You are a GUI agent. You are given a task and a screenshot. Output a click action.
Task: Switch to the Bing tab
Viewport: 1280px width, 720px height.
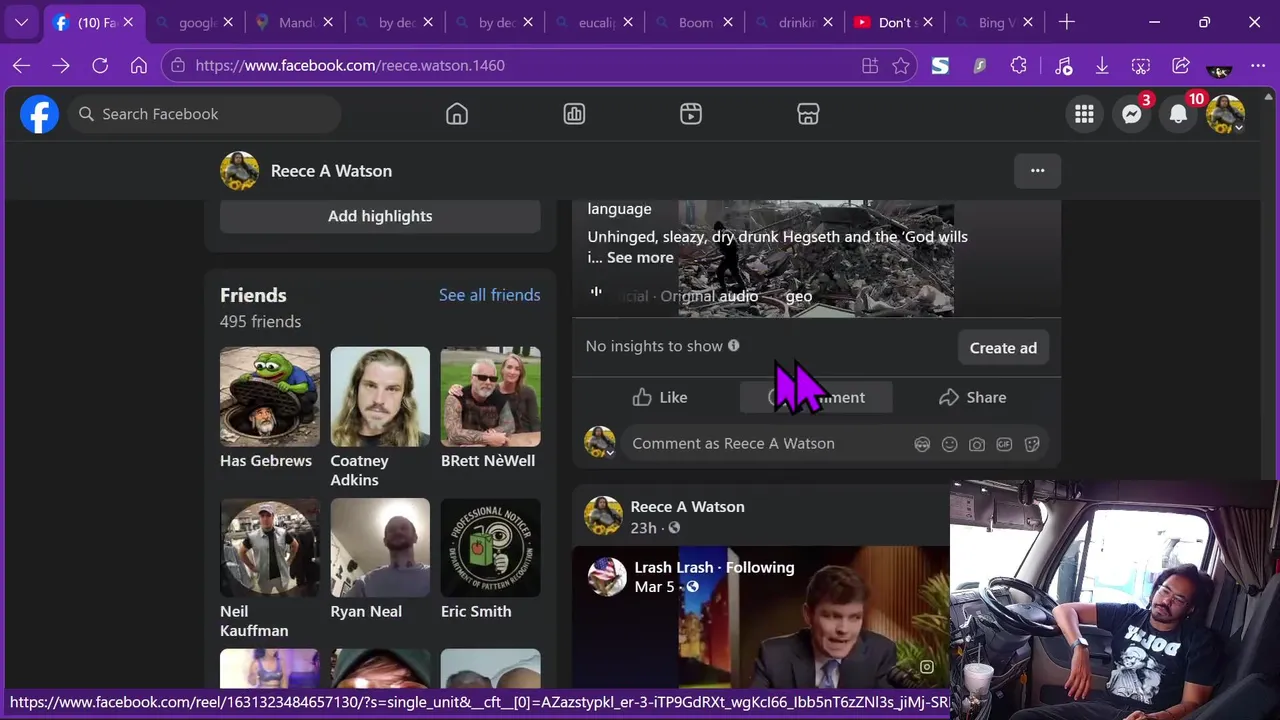(x=996, y=22)
